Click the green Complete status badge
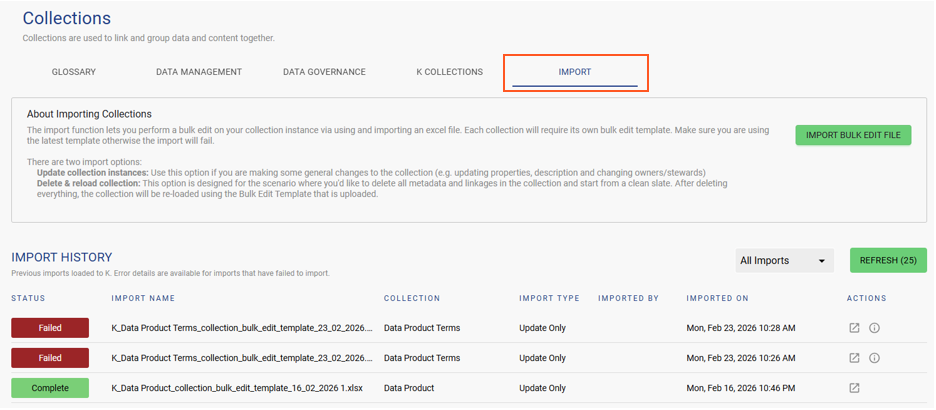Image resolution: width=936 pixels, height=410 pixels. tap(50, 388)
